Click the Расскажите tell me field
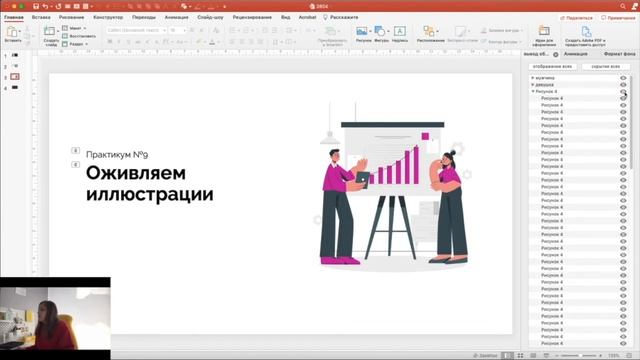Image resolution: width=640 pixels, height=360 pixels. pyautogui.click(x=341, y=18)
